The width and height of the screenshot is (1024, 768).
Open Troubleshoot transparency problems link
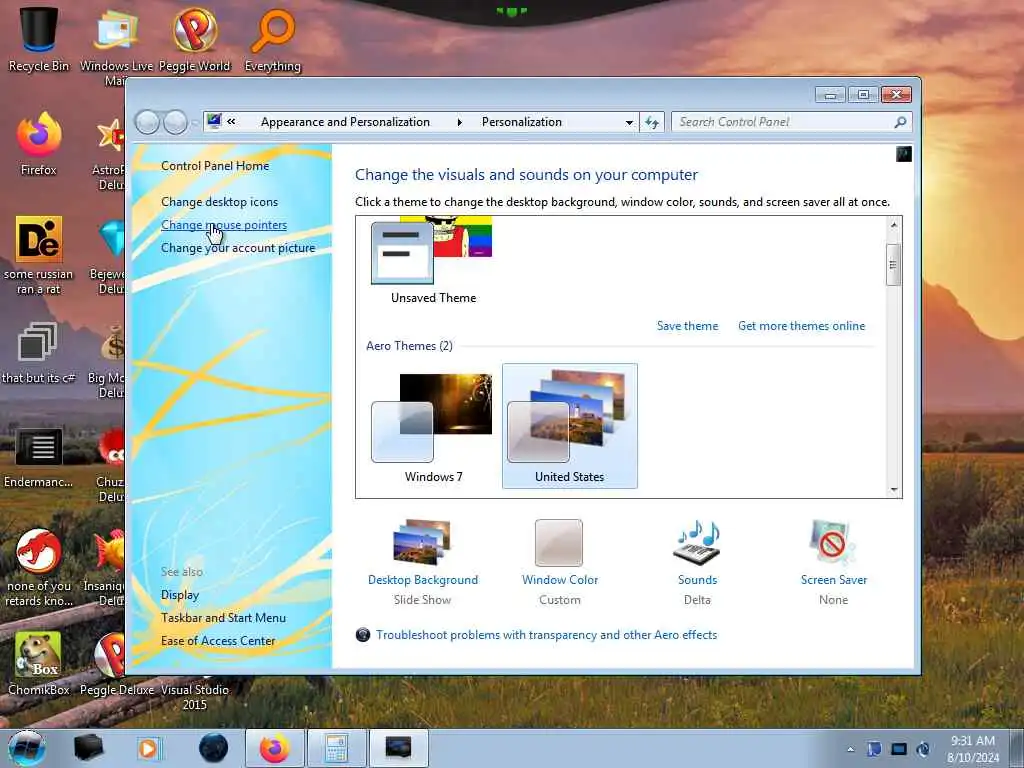pos(547,635)
